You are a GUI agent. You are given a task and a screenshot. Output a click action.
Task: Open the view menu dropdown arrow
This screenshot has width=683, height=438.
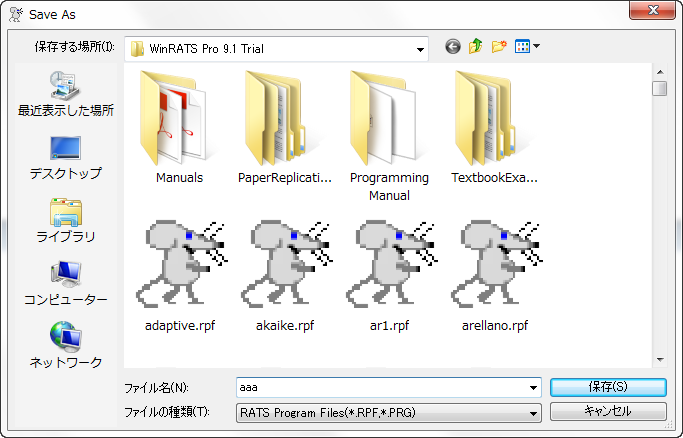[x=537, y=46]
